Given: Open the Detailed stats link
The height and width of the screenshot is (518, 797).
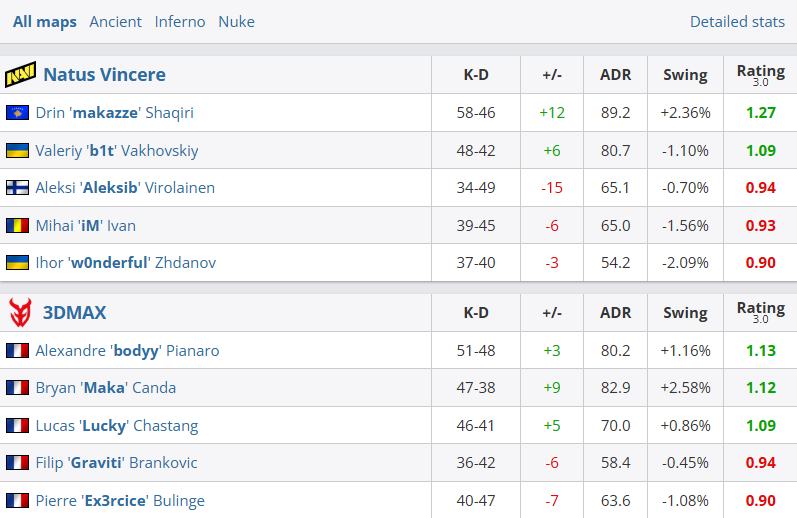Looking at the screenshot, I should click(737, 22).
